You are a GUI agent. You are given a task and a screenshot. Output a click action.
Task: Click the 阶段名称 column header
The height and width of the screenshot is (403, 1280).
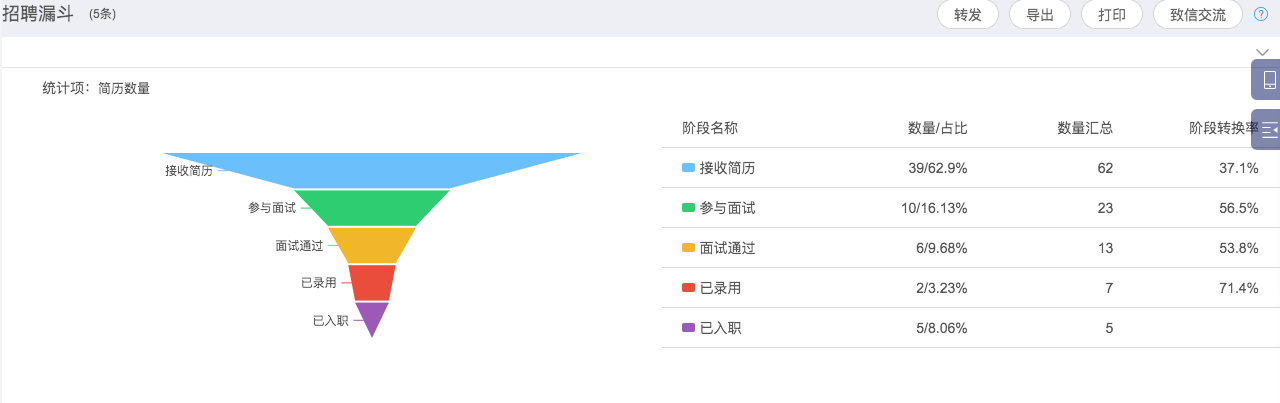click(x=710, y=128)
